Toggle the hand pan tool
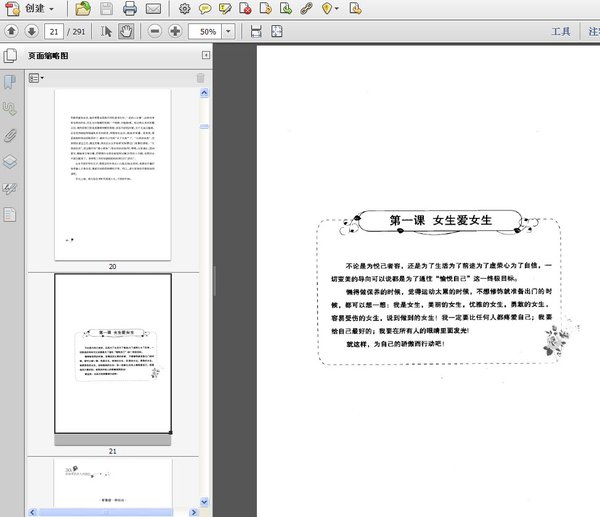This screenshot has height=517, width=600. coord(127,31)
